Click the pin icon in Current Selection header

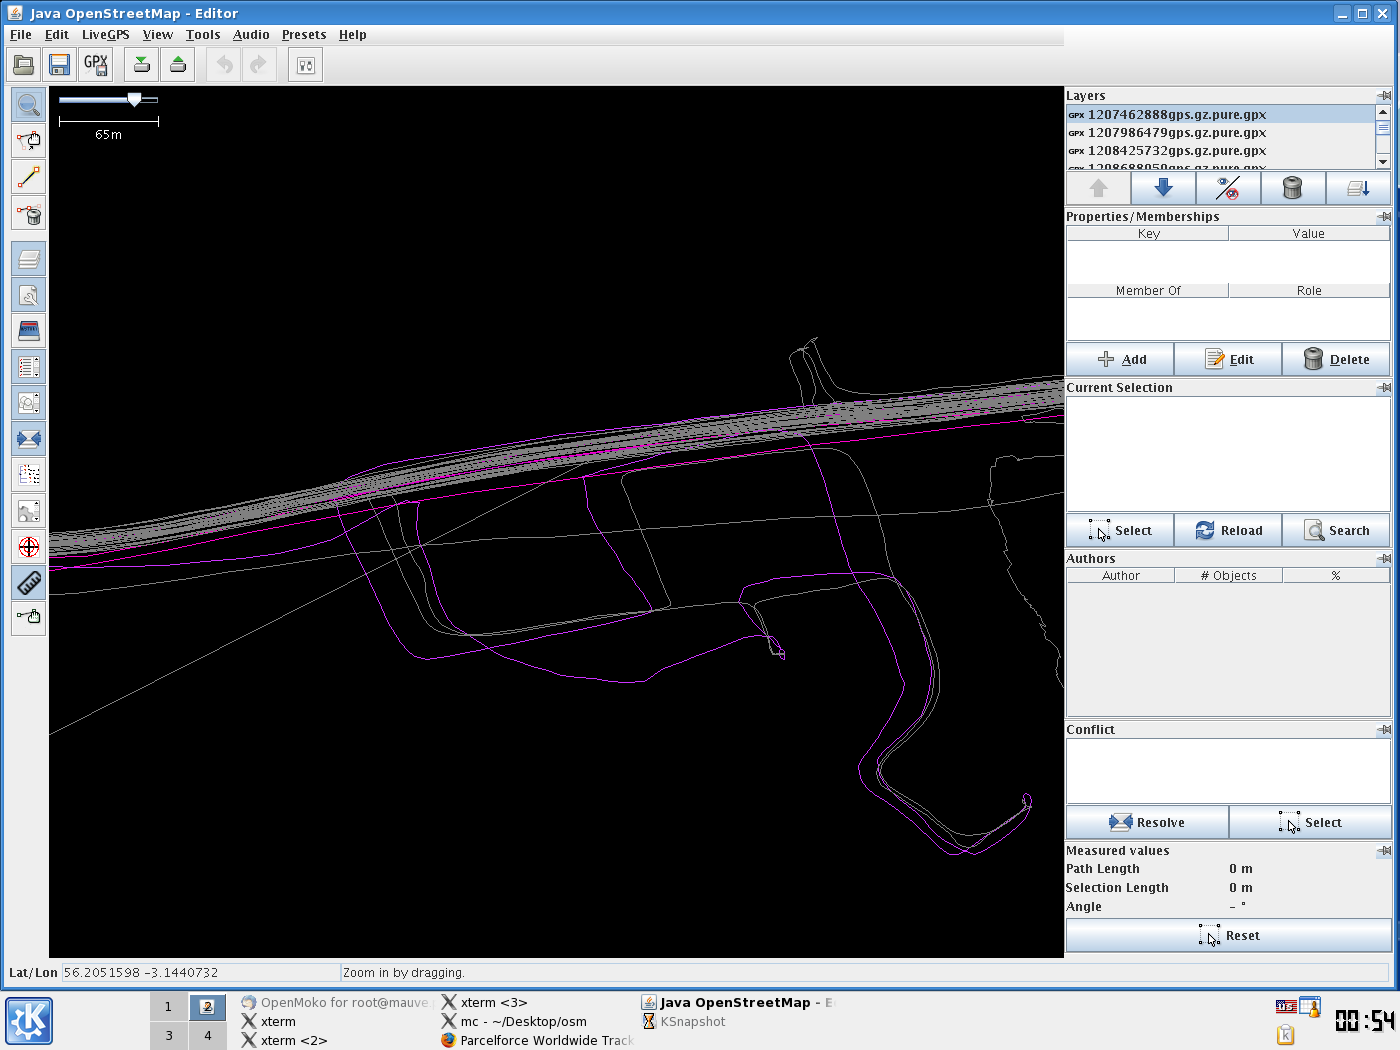tap(1384, 388)
